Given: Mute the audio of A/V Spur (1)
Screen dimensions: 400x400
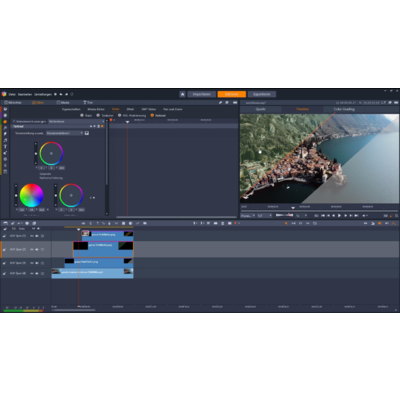Looking at the screenshot, I should click(37, 236).
